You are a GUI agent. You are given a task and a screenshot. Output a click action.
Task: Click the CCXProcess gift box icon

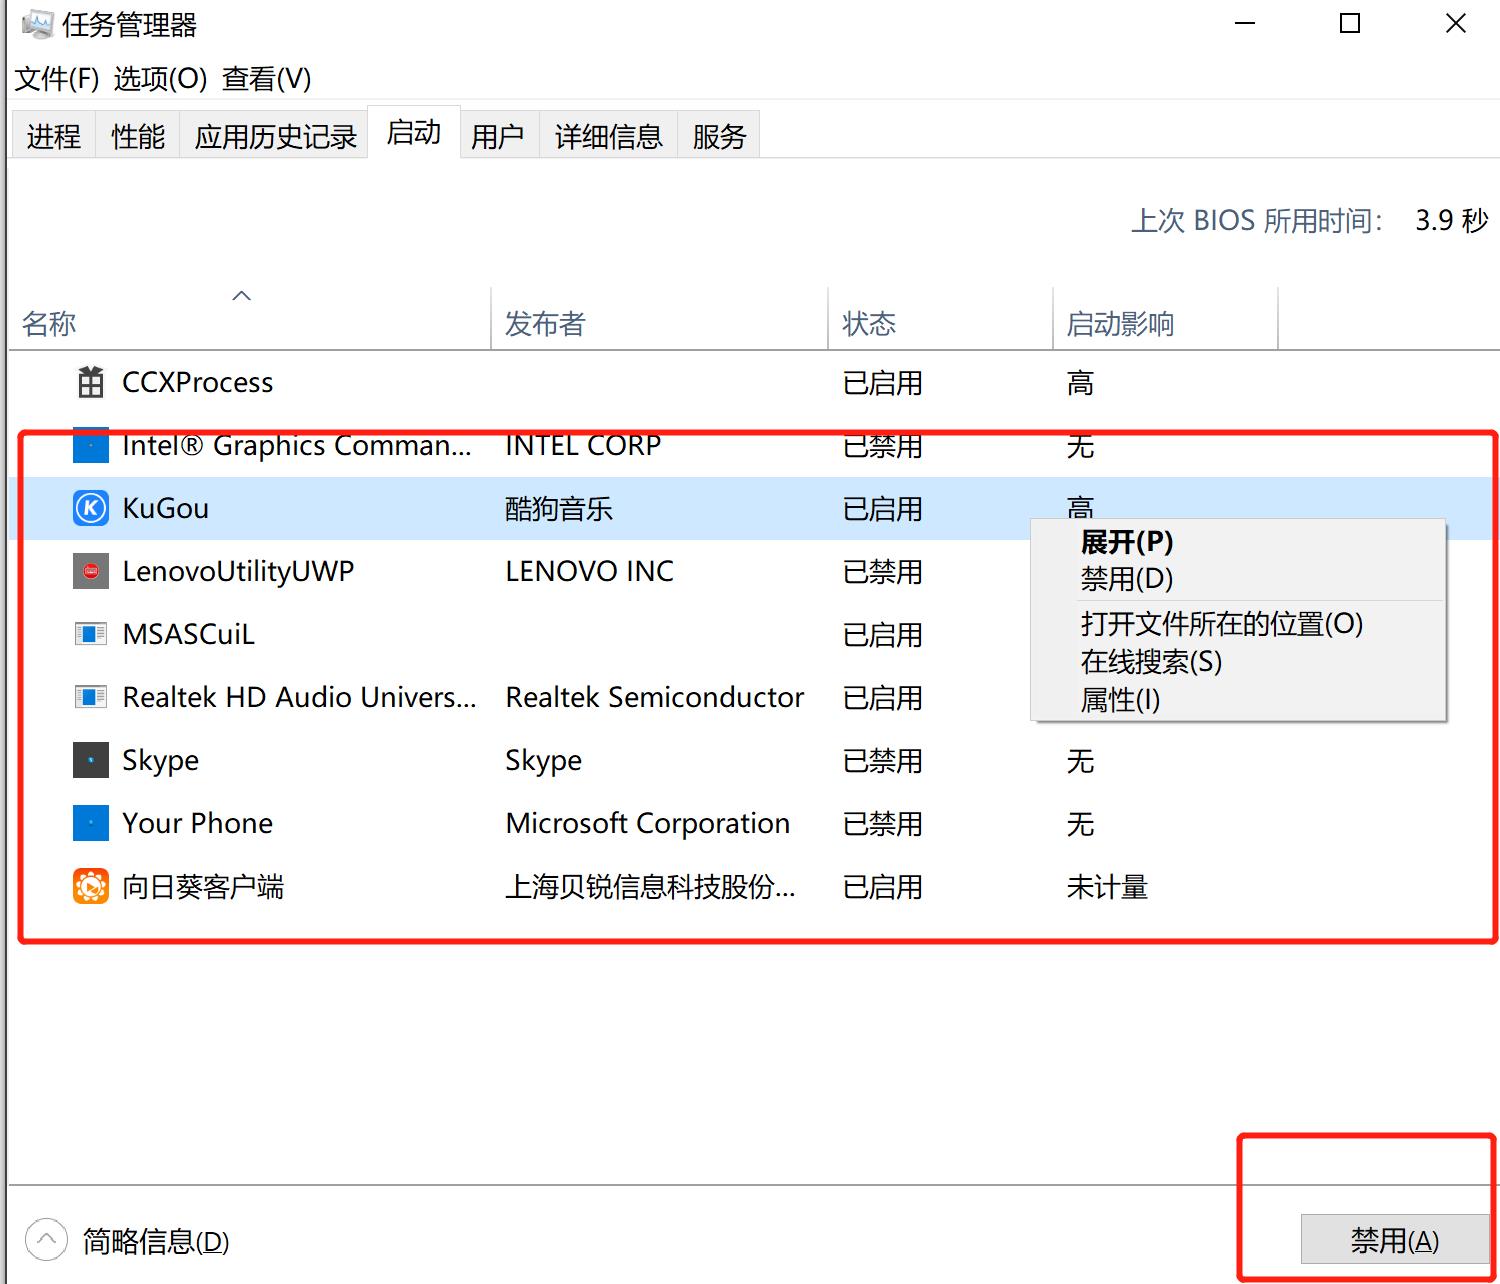pos(91,382)
